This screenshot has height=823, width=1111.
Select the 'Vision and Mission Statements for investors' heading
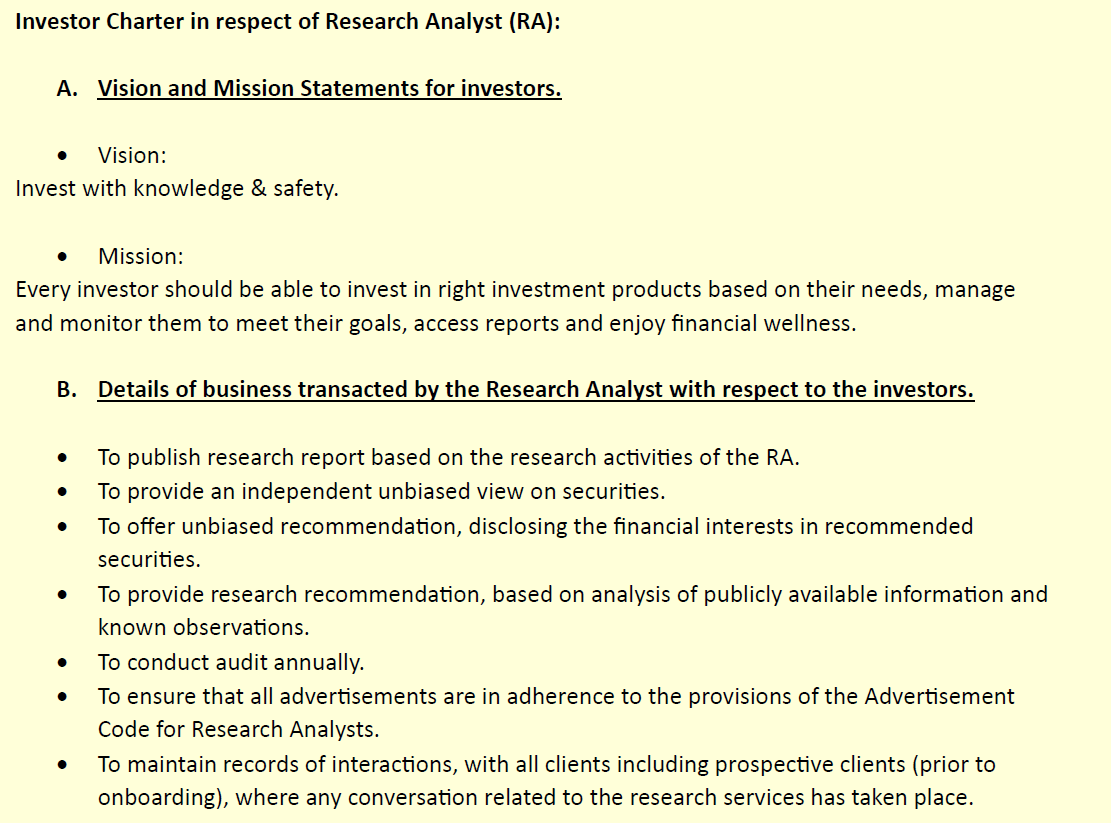329,89
